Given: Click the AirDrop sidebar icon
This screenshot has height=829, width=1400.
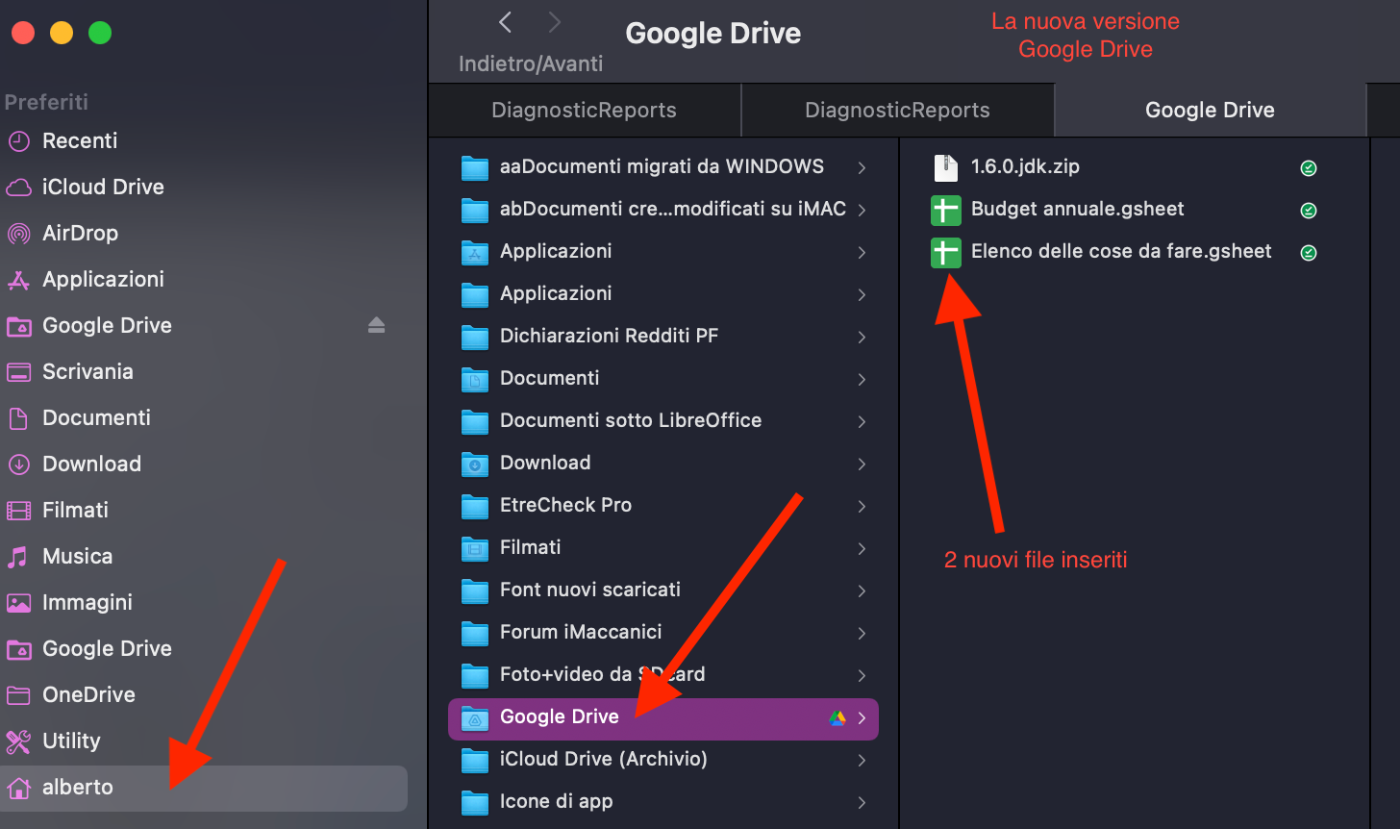Looking at the screenshot, I should (18, 233).
